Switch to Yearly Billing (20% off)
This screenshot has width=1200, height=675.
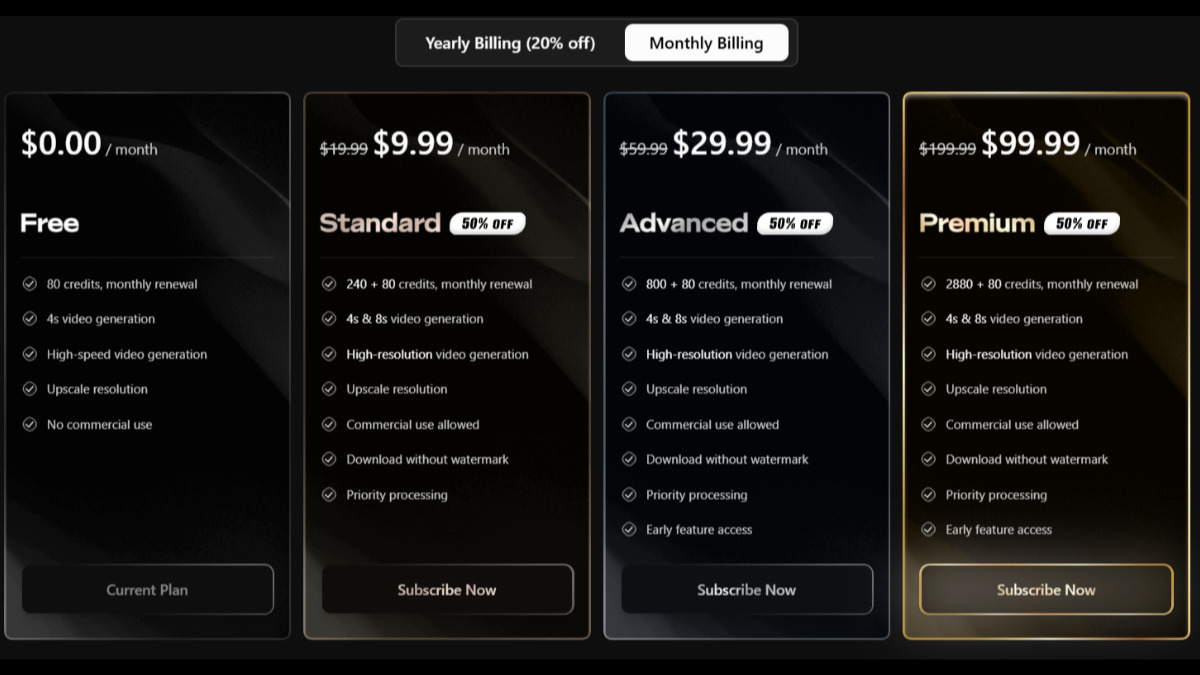coord(510,43)
